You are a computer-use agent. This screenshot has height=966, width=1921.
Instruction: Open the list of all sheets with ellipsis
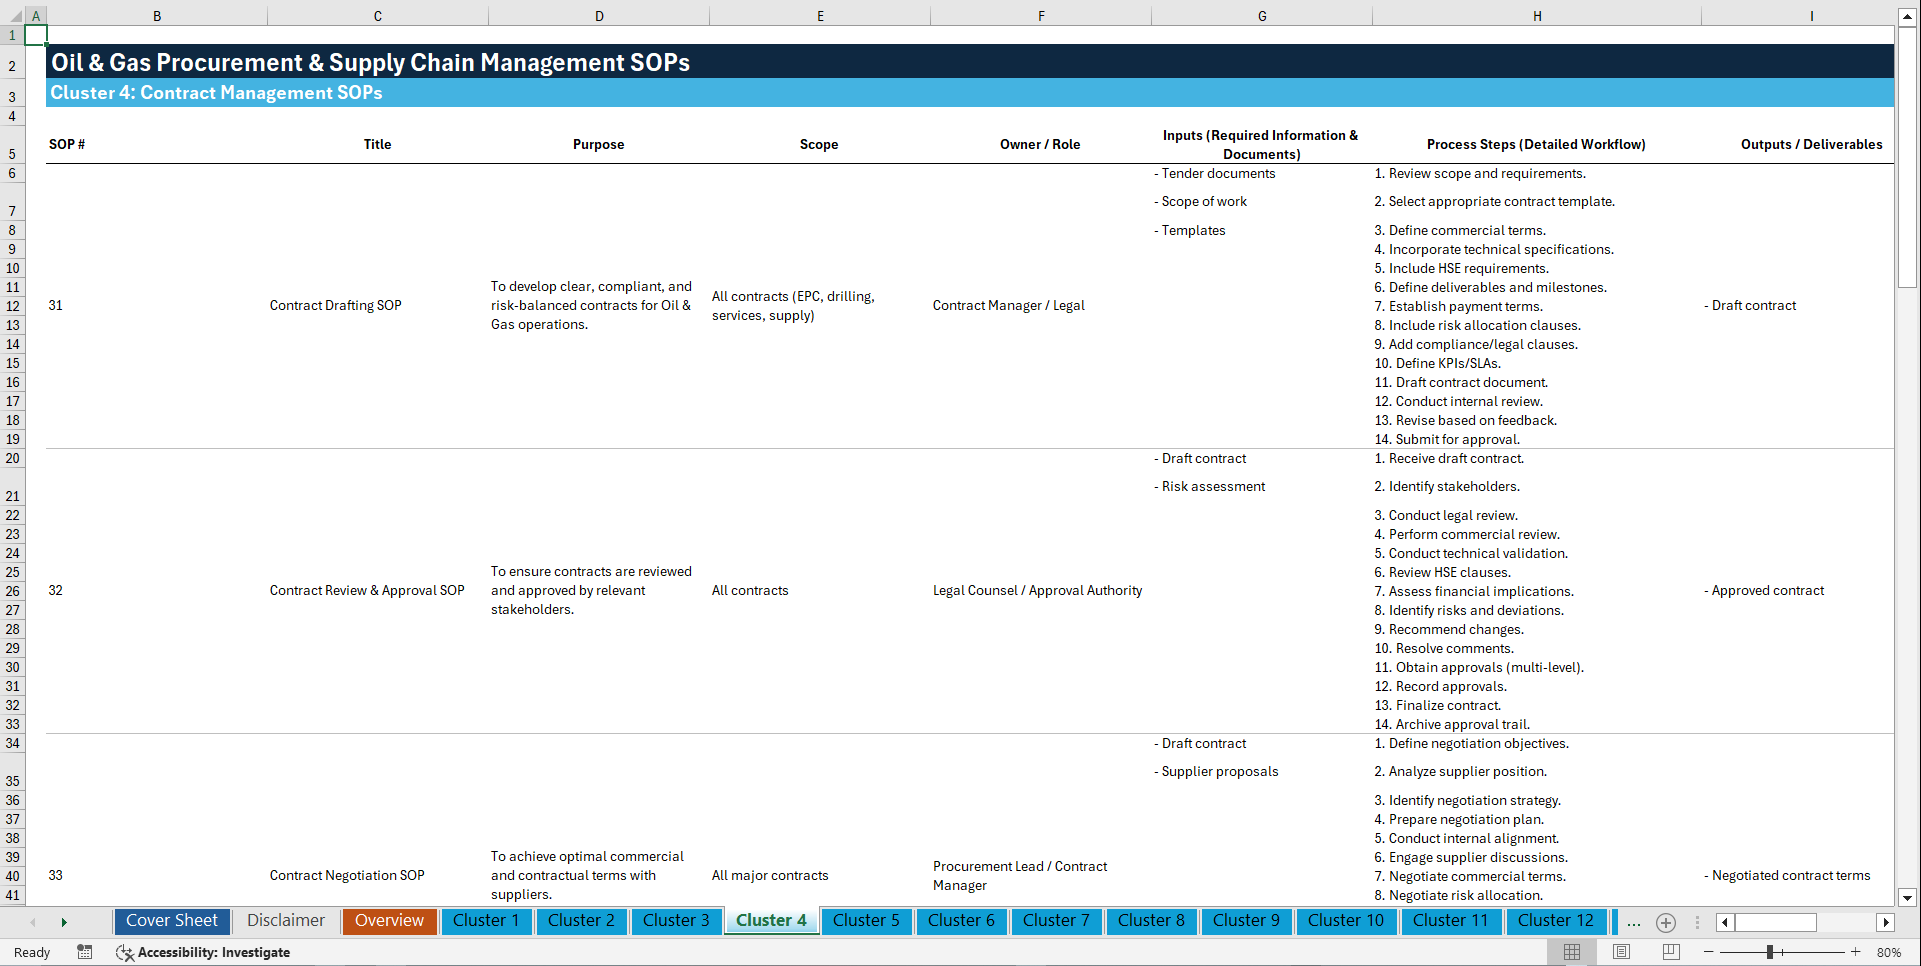pyautogui.click(x=1633, y=922)
